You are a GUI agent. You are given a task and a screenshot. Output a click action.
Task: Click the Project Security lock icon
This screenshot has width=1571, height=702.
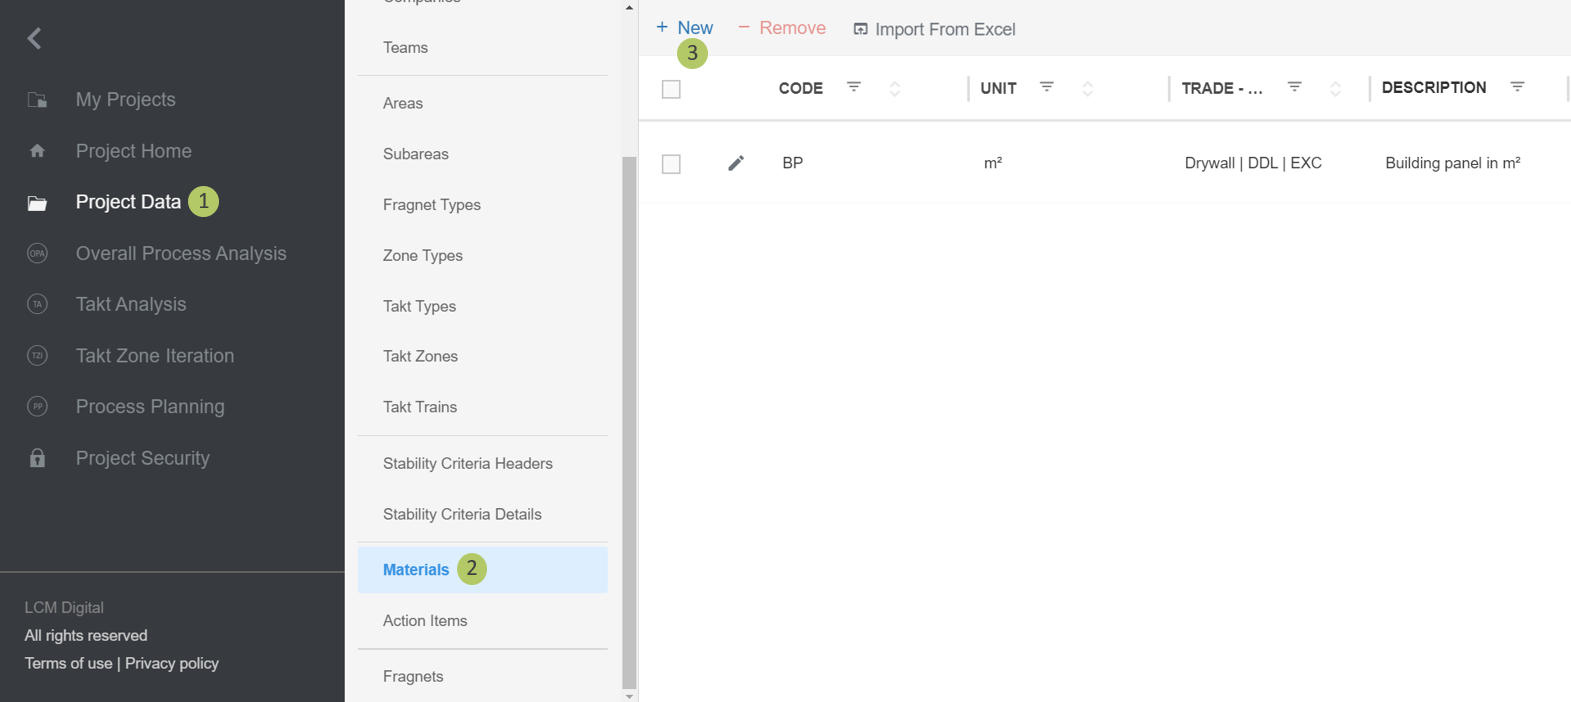click(37, 458)
